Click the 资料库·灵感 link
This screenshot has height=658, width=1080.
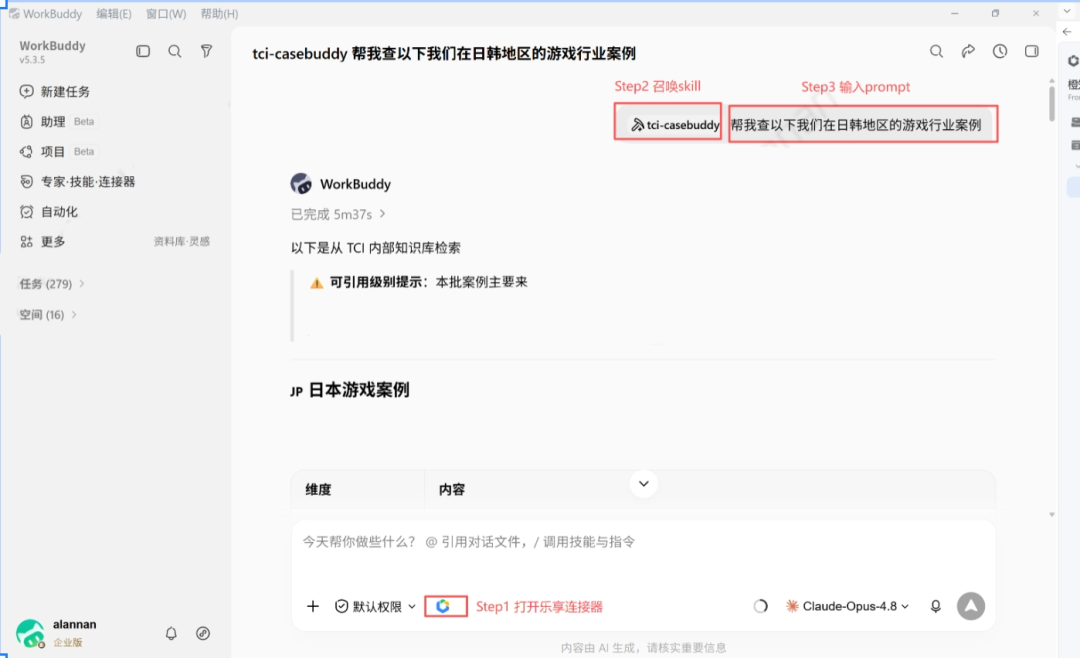point(182,241)
